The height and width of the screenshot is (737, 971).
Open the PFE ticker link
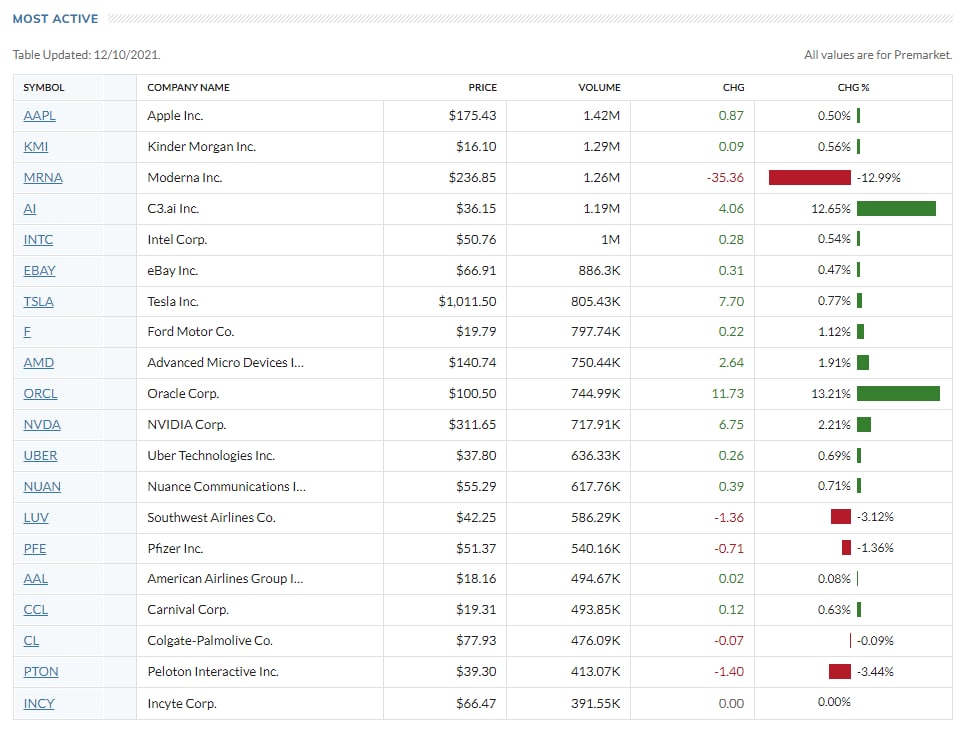[x=35, y=549]
